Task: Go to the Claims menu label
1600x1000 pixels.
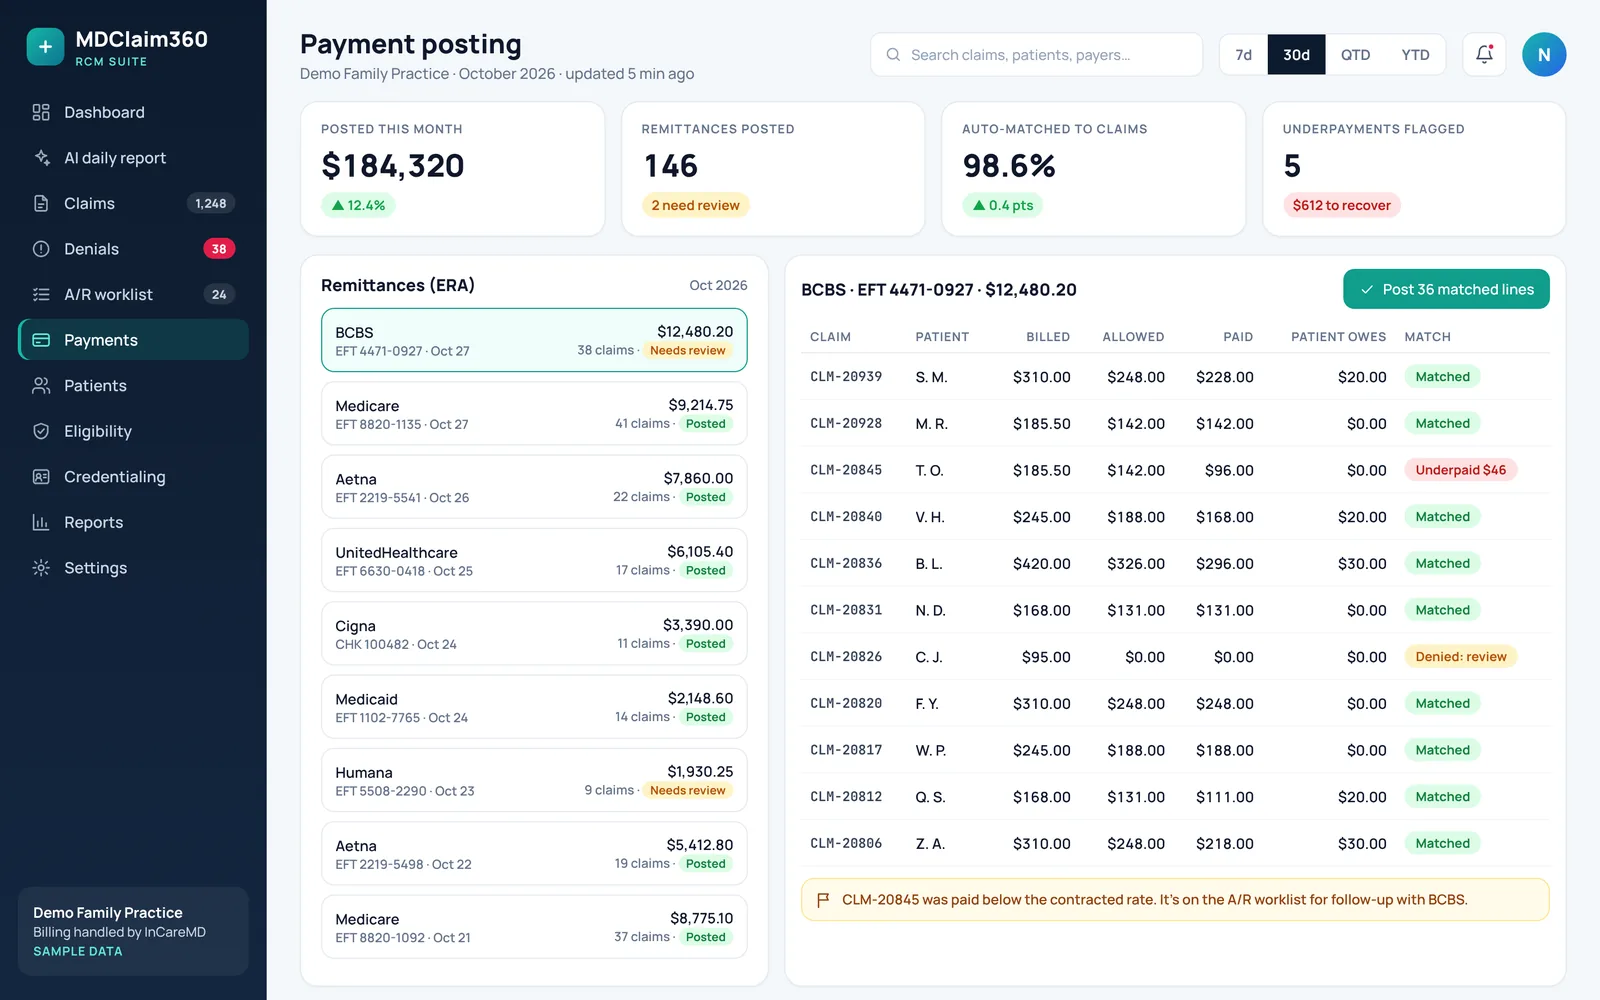Action: click(x=89, y=203)
